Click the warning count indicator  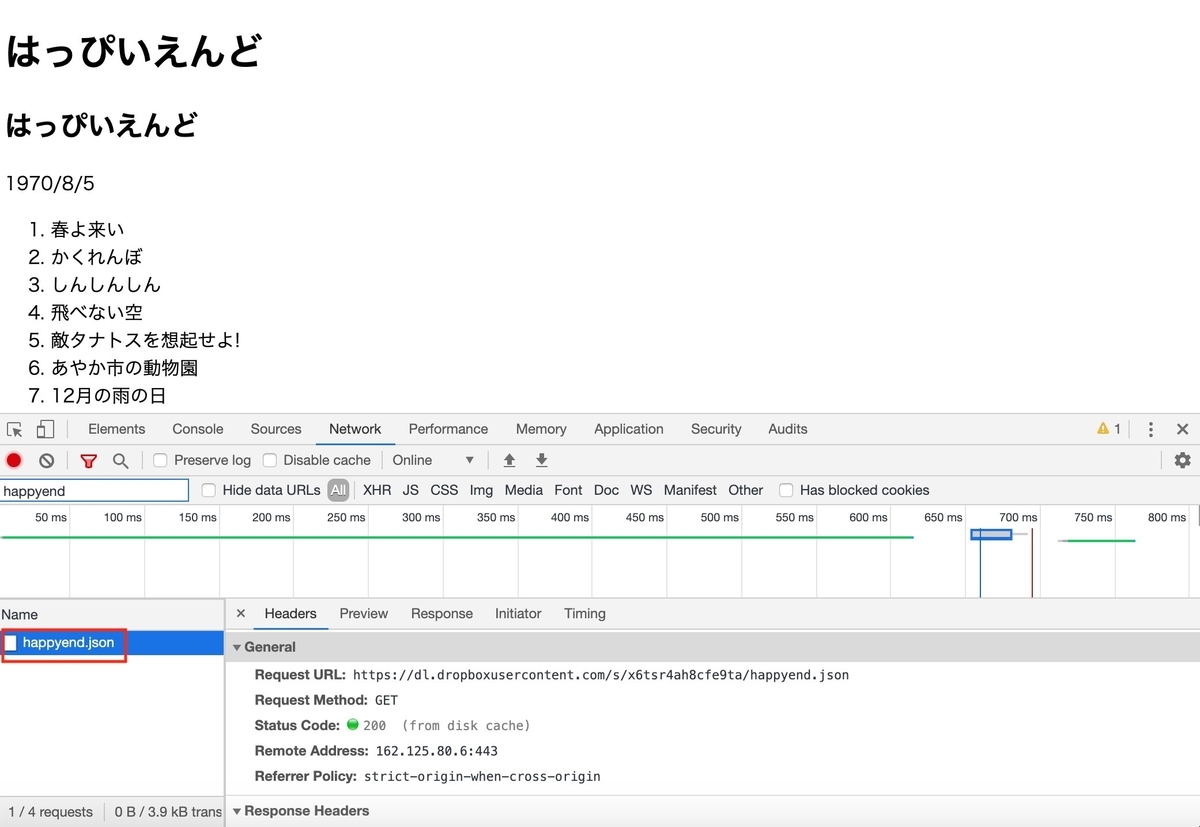point(1109,429)
